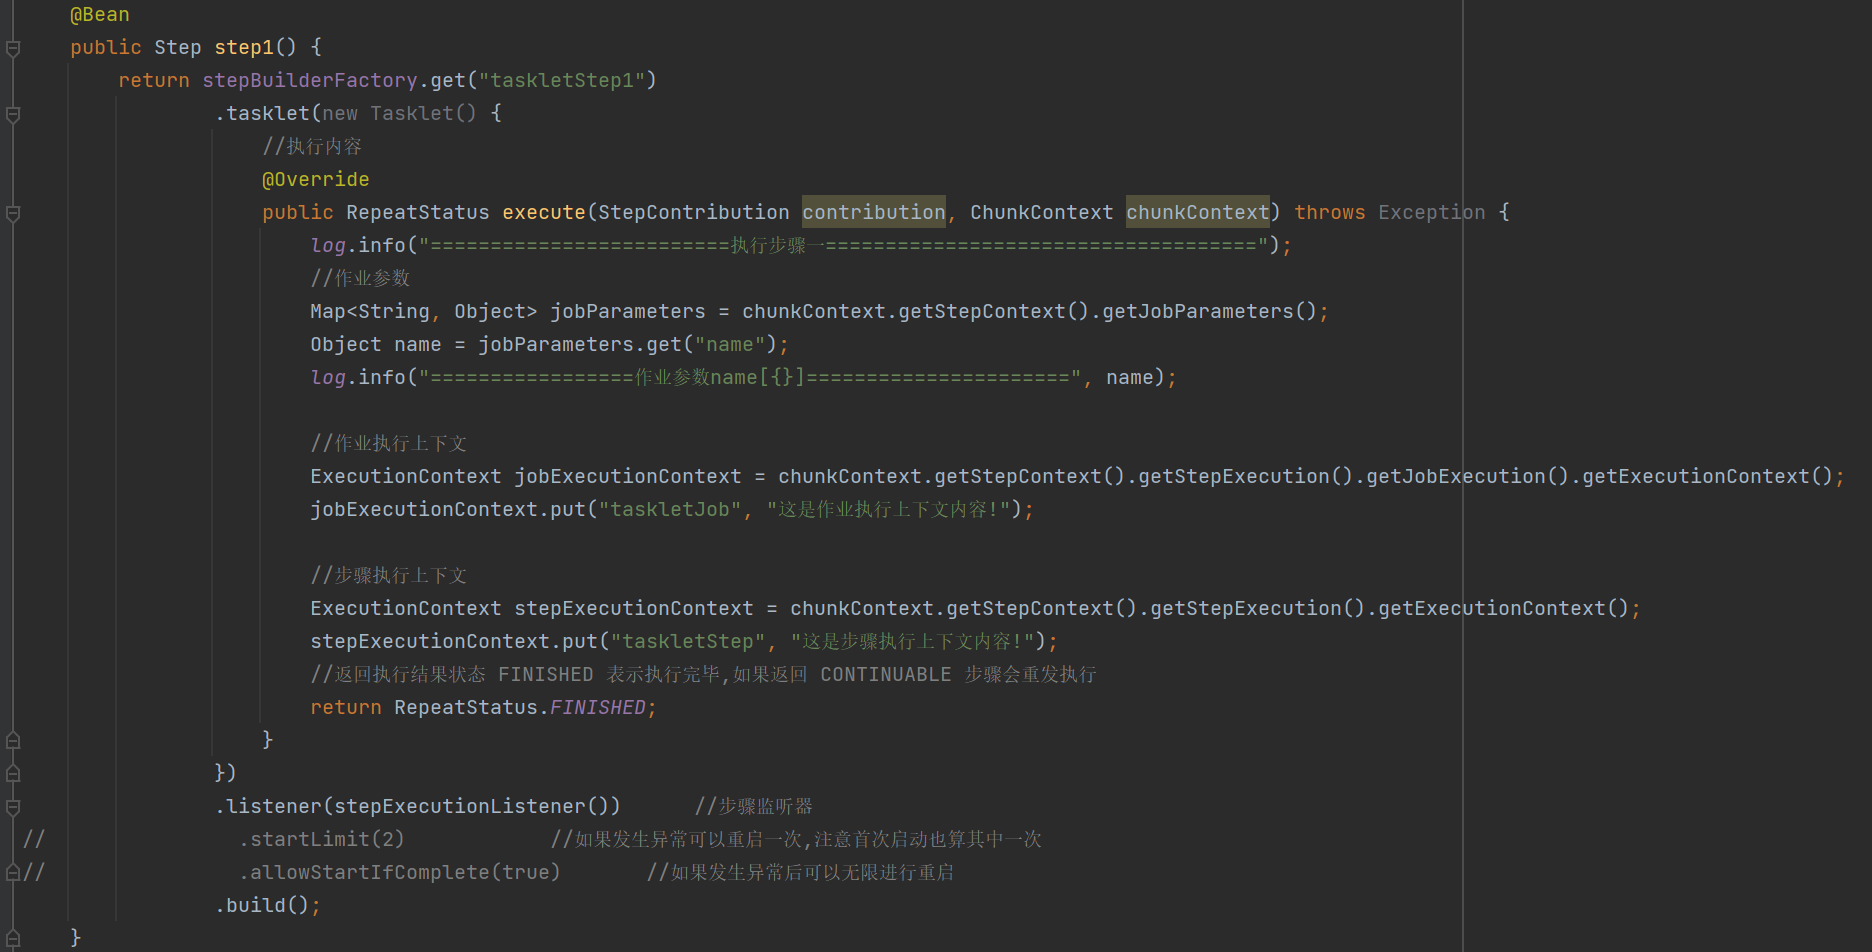The height and width of the screenshot is (952, 1872).
Task: Collapse the step1 method using its gutter fold icon
Action: click(x=12, y=47)
